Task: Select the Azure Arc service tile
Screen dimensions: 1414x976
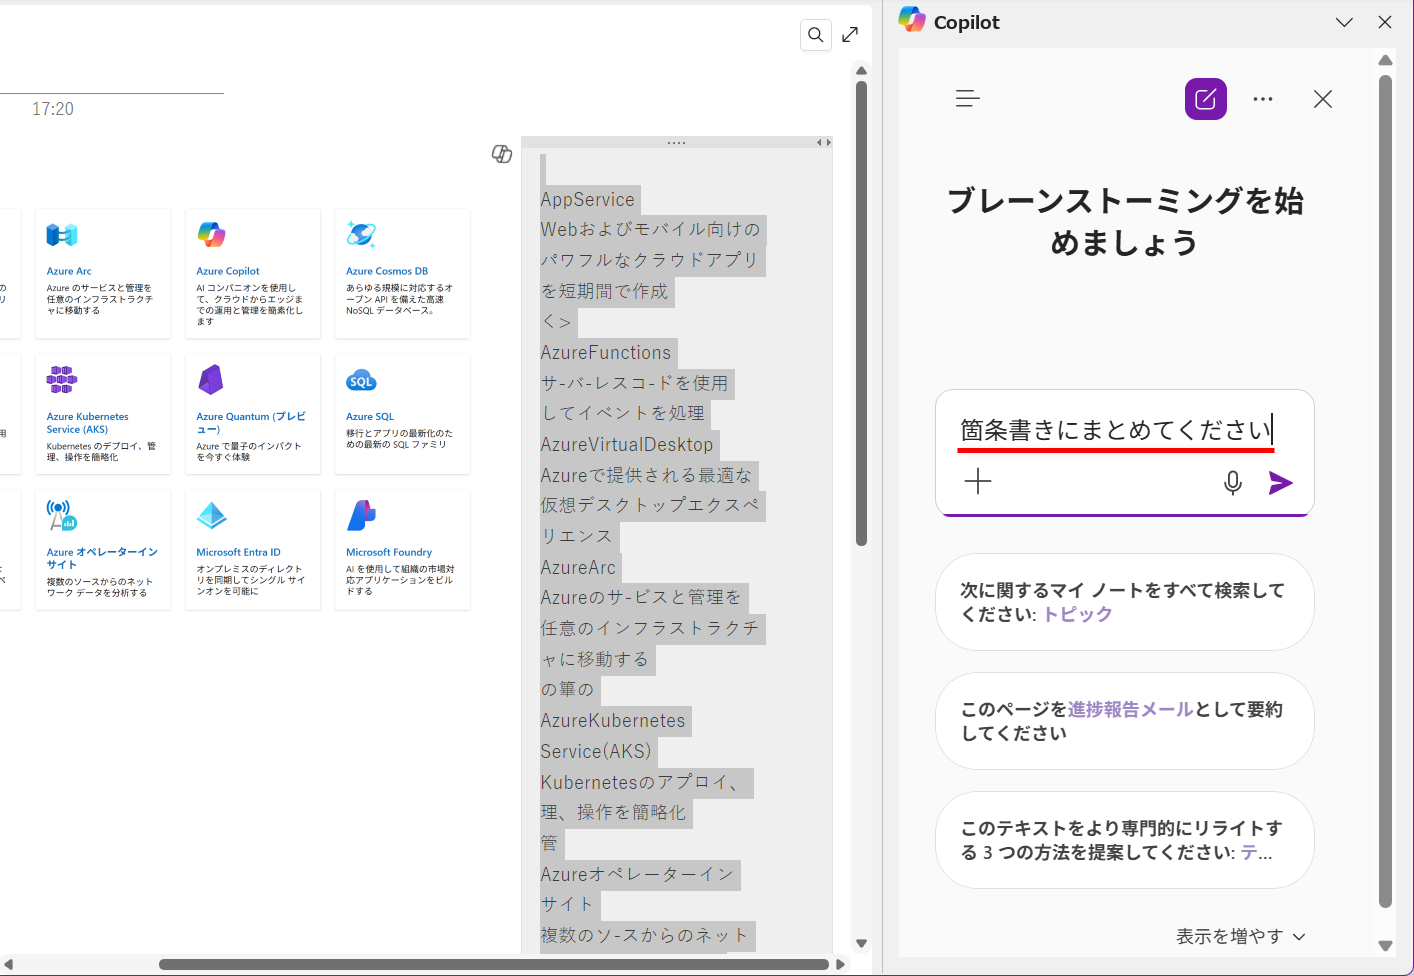Action: pos(103,273)
